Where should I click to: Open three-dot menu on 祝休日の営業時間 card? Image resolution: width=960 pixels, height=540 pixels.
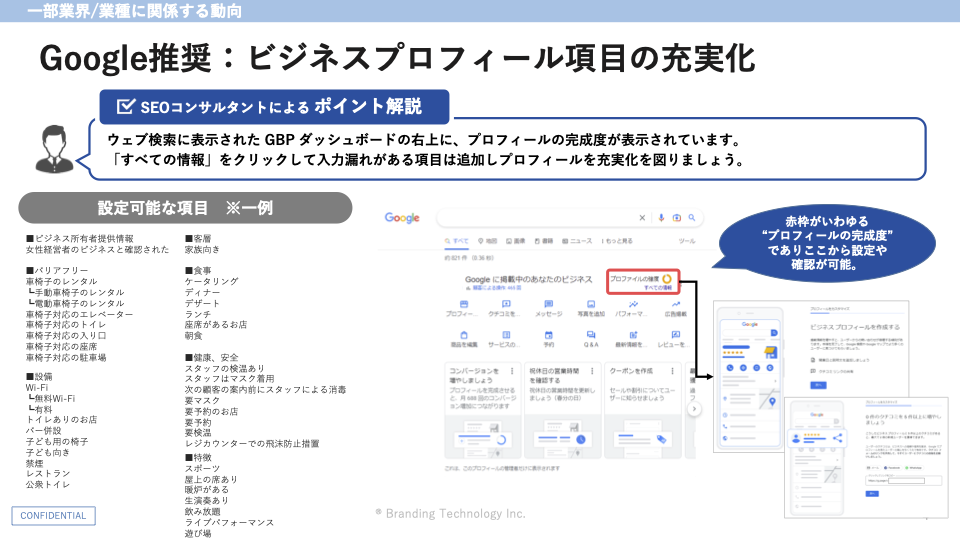(x=592, y=371)
